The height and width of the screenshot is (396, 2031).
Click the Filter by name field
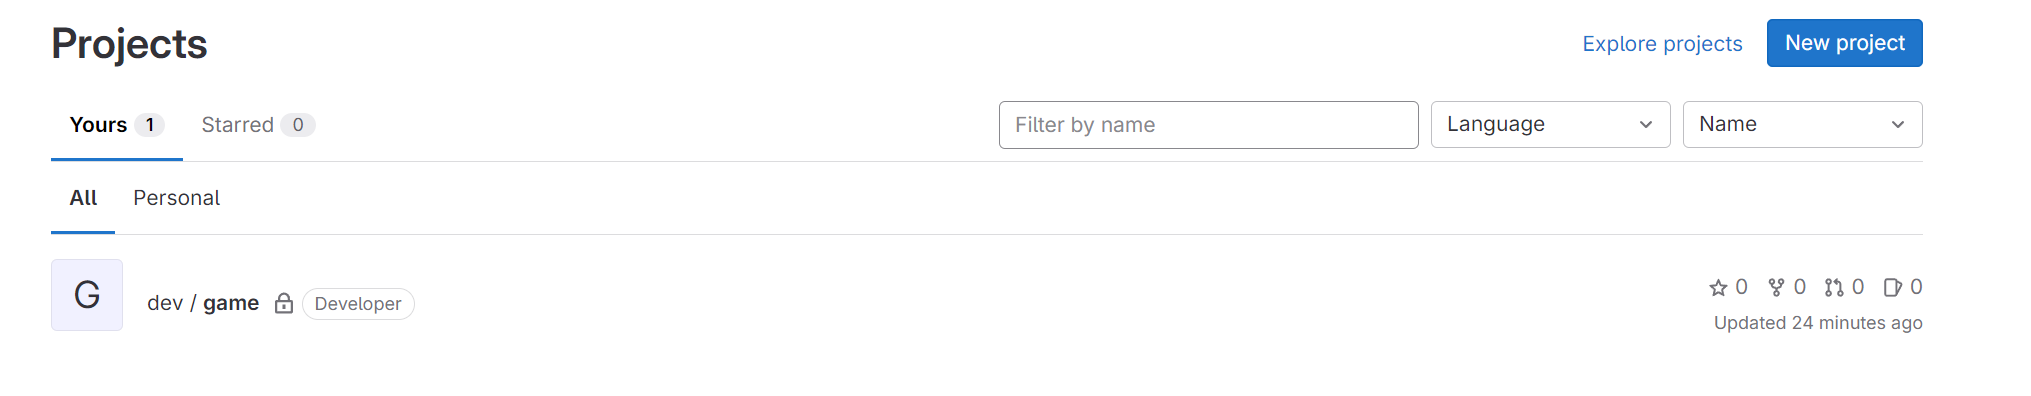1208,125
